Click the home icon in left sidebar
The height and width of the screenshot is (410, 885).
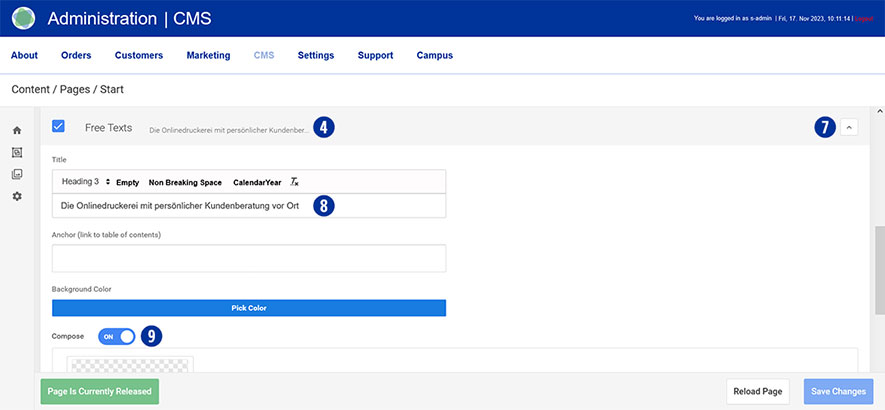click(x=17, y=131)
